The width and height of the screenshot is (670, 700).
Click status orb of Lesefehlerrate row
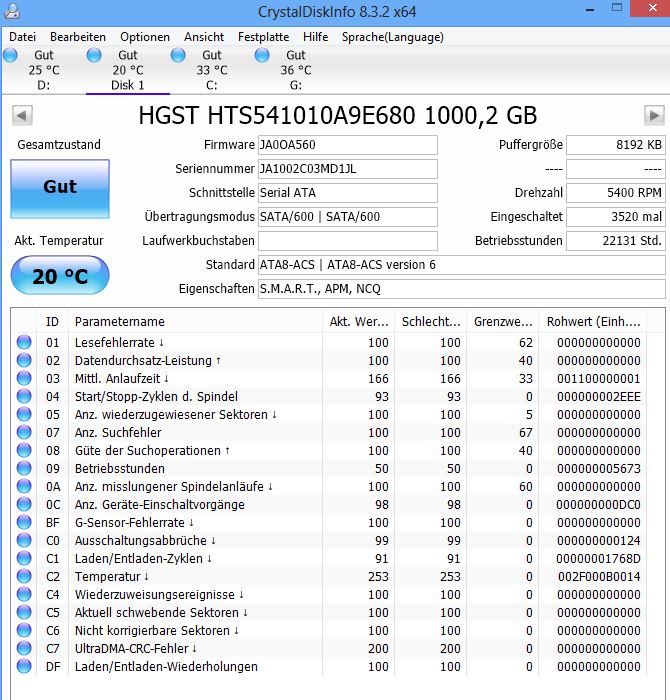pos(24,342)
